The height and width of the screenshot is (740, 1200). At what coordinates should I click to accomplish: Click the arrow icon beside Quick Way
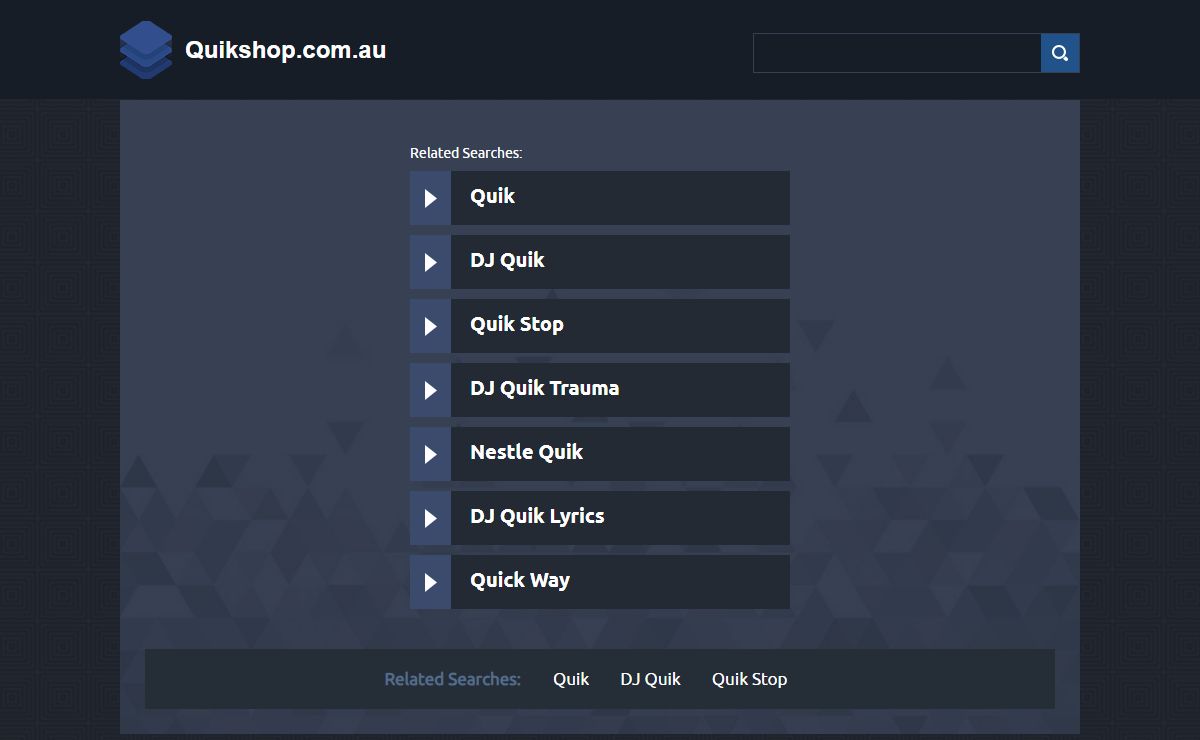[431, 582]
